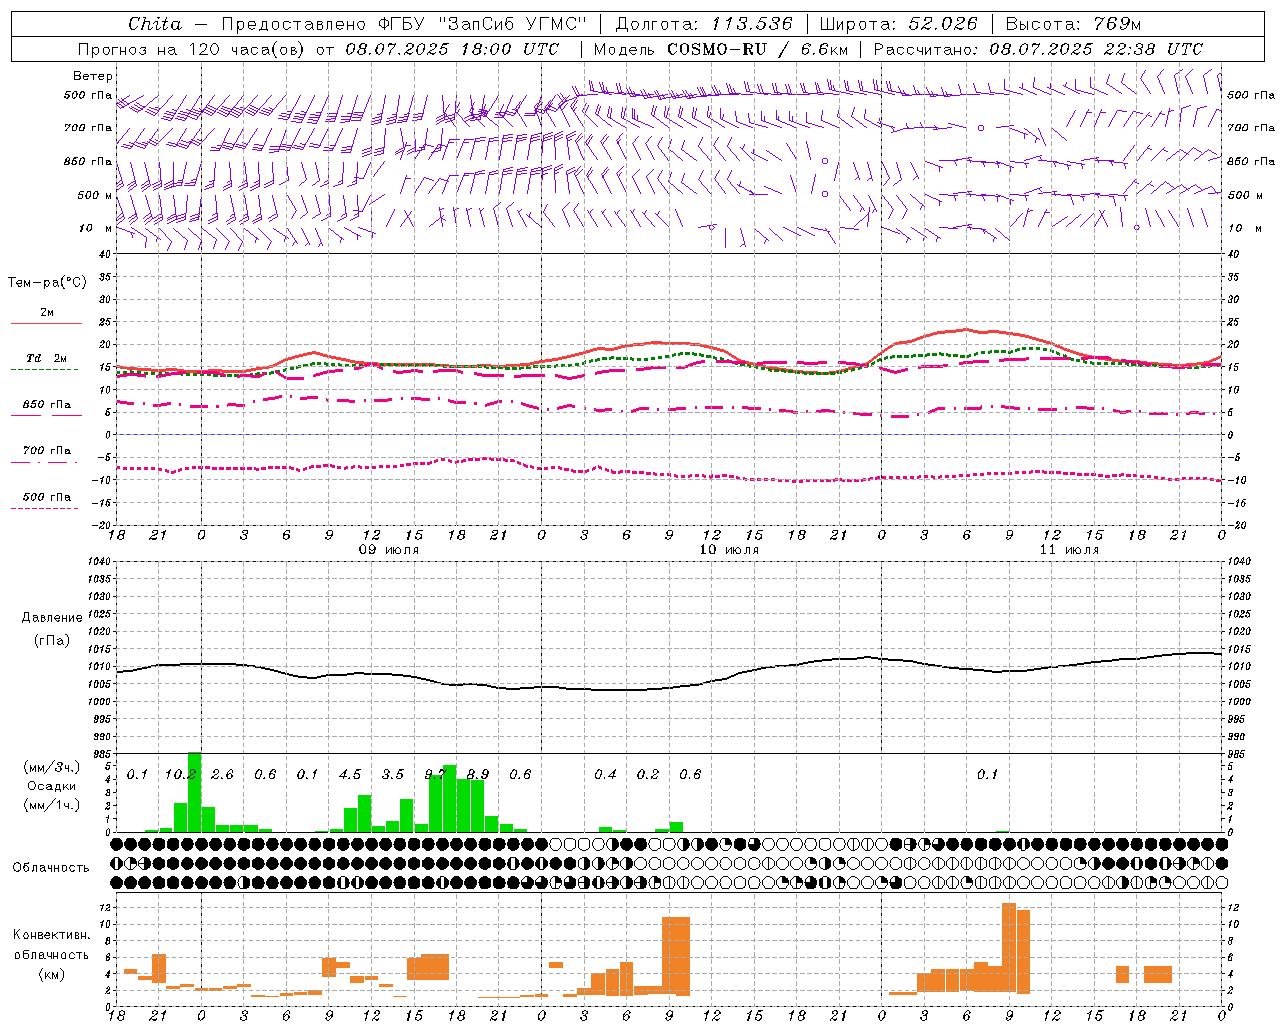The width and height of the screenshot is (1280, 1024).
Task: Click the "Тем-ра(°C)" temperature label
Action: coord(47,283)
